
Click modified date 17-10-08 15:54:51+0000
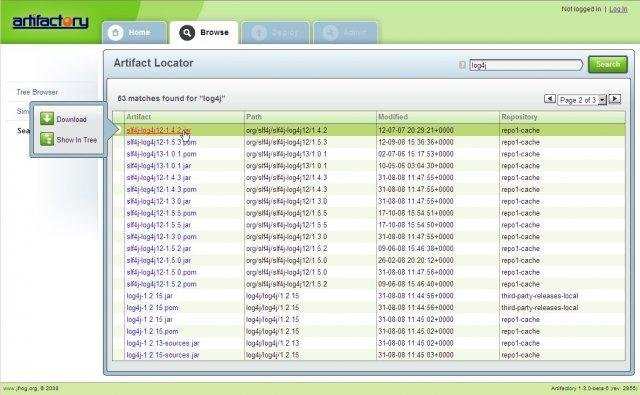[x=416, y=213]
